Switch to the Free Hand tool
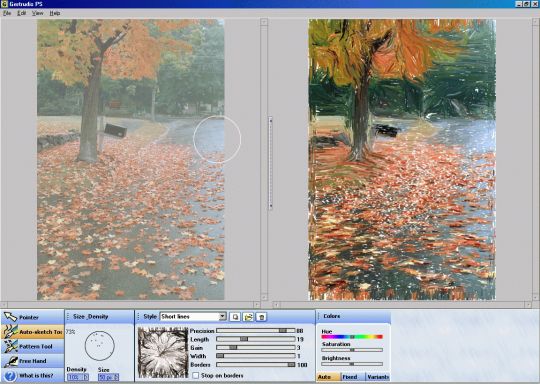The image size is (540, 384). click(x=32, y=361)
